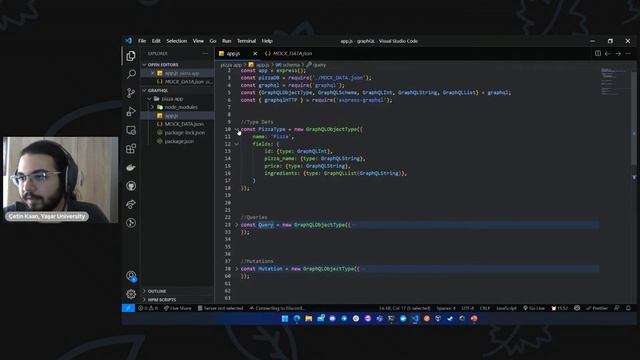This screenshot has width=640, height=360.
Task: Open the Extensions view
Action: [131, 149]
